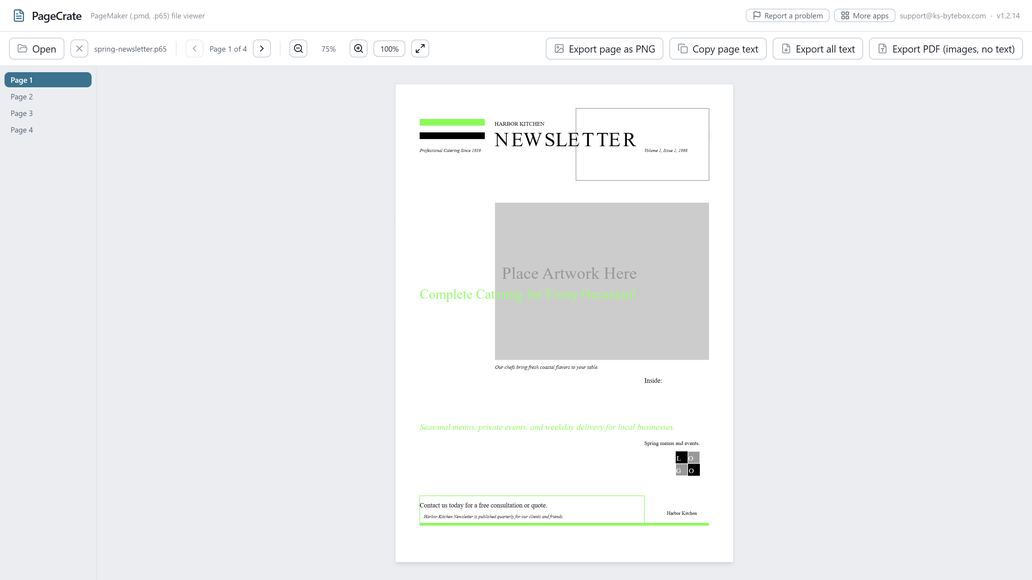Select Page 2 in the sidebar

click(48, 97)
